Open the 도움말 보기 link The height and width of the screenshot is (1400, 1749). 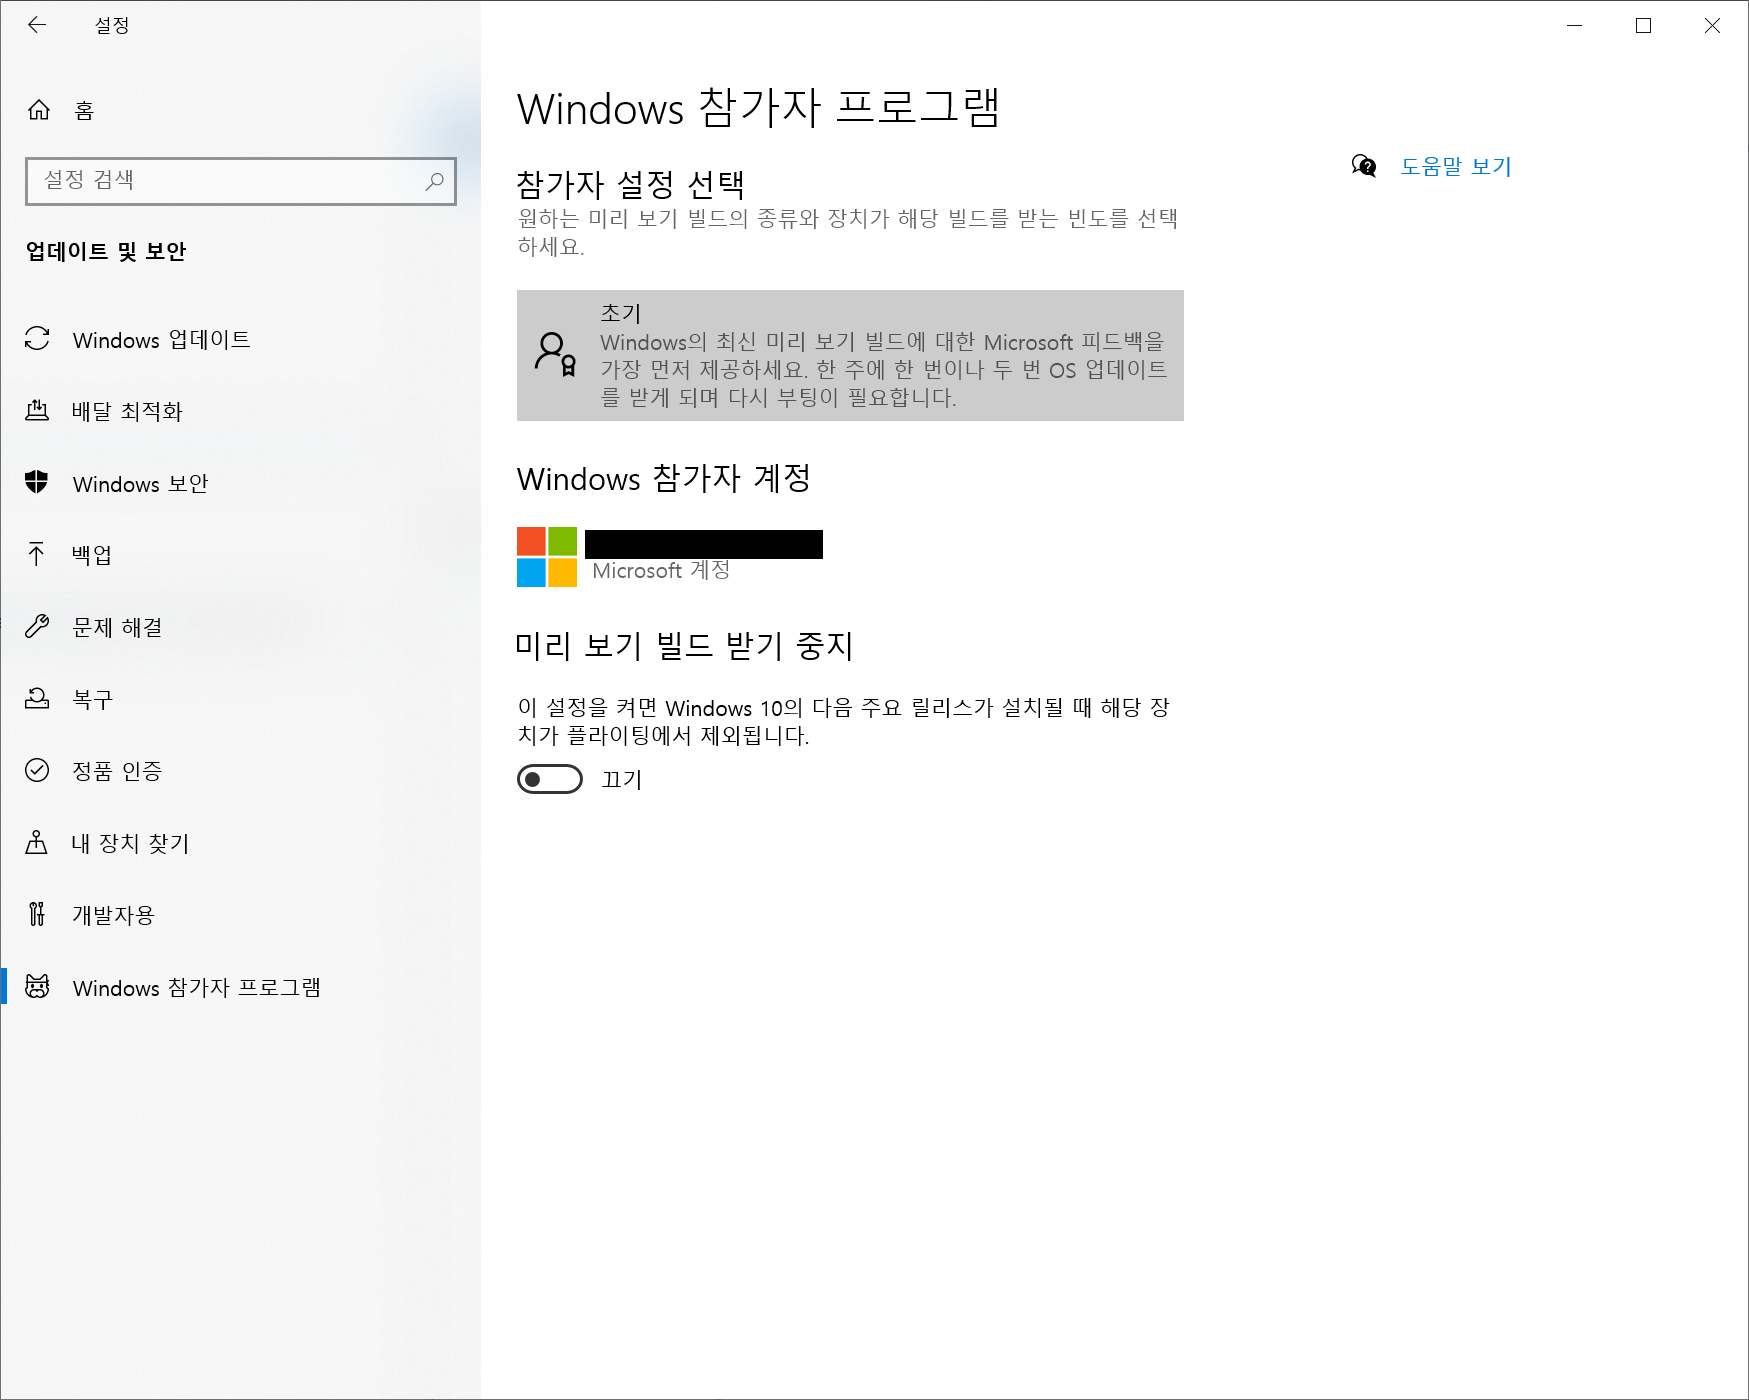pyautogui.click(x=1456, y=166)
